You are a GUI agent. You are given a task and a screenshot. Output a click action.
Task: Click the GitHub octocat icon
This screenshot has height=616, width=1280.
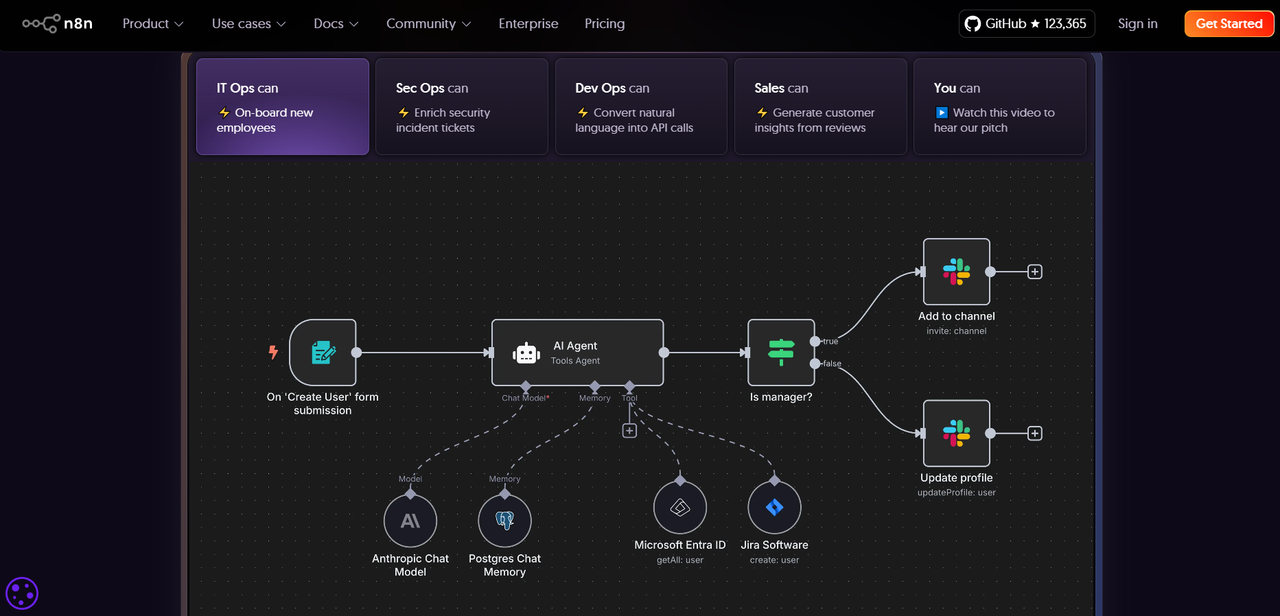click(x=972, y=24)
